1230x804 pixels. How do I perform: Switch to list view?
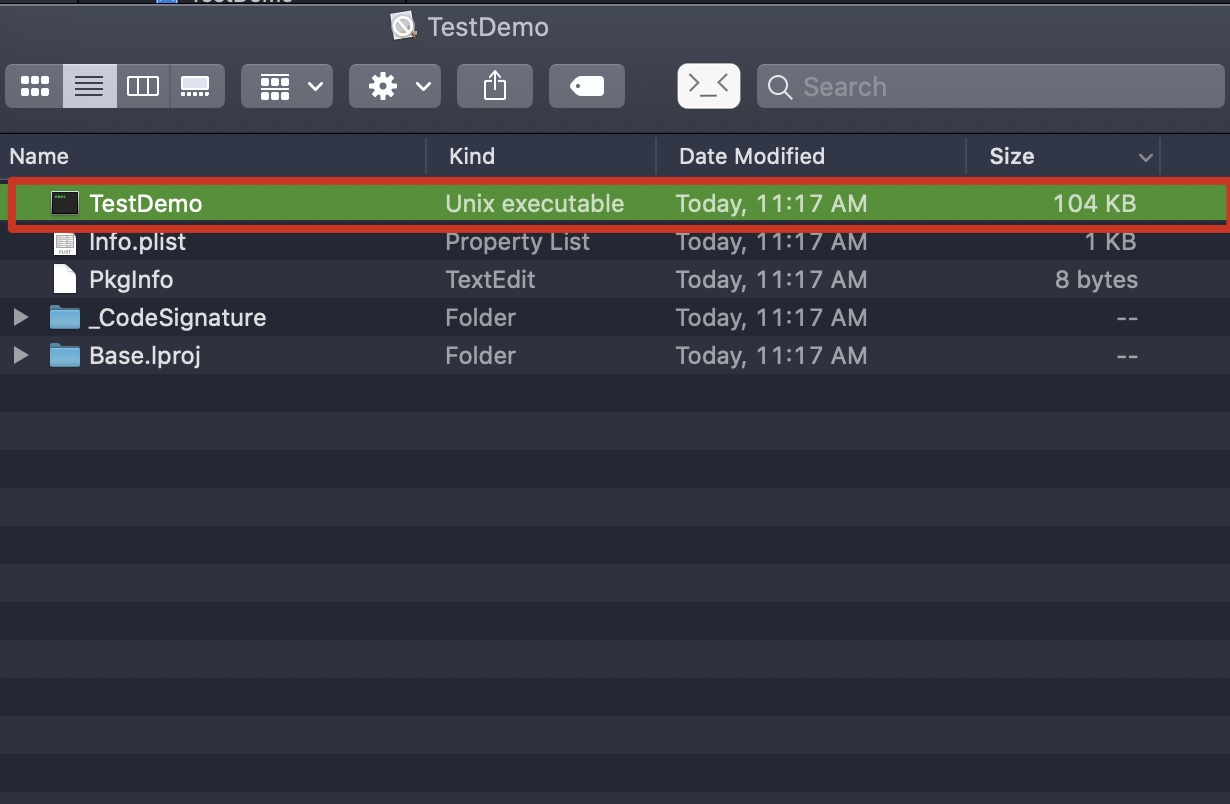tap(90, 86)
